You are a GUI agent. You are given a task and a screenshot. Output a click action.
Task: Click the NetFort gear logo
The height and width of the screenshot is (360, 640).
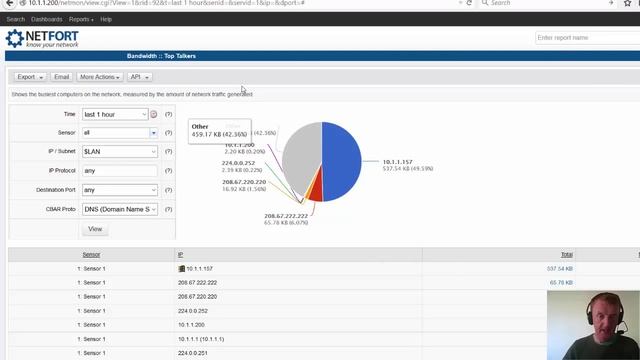(15, 38)
